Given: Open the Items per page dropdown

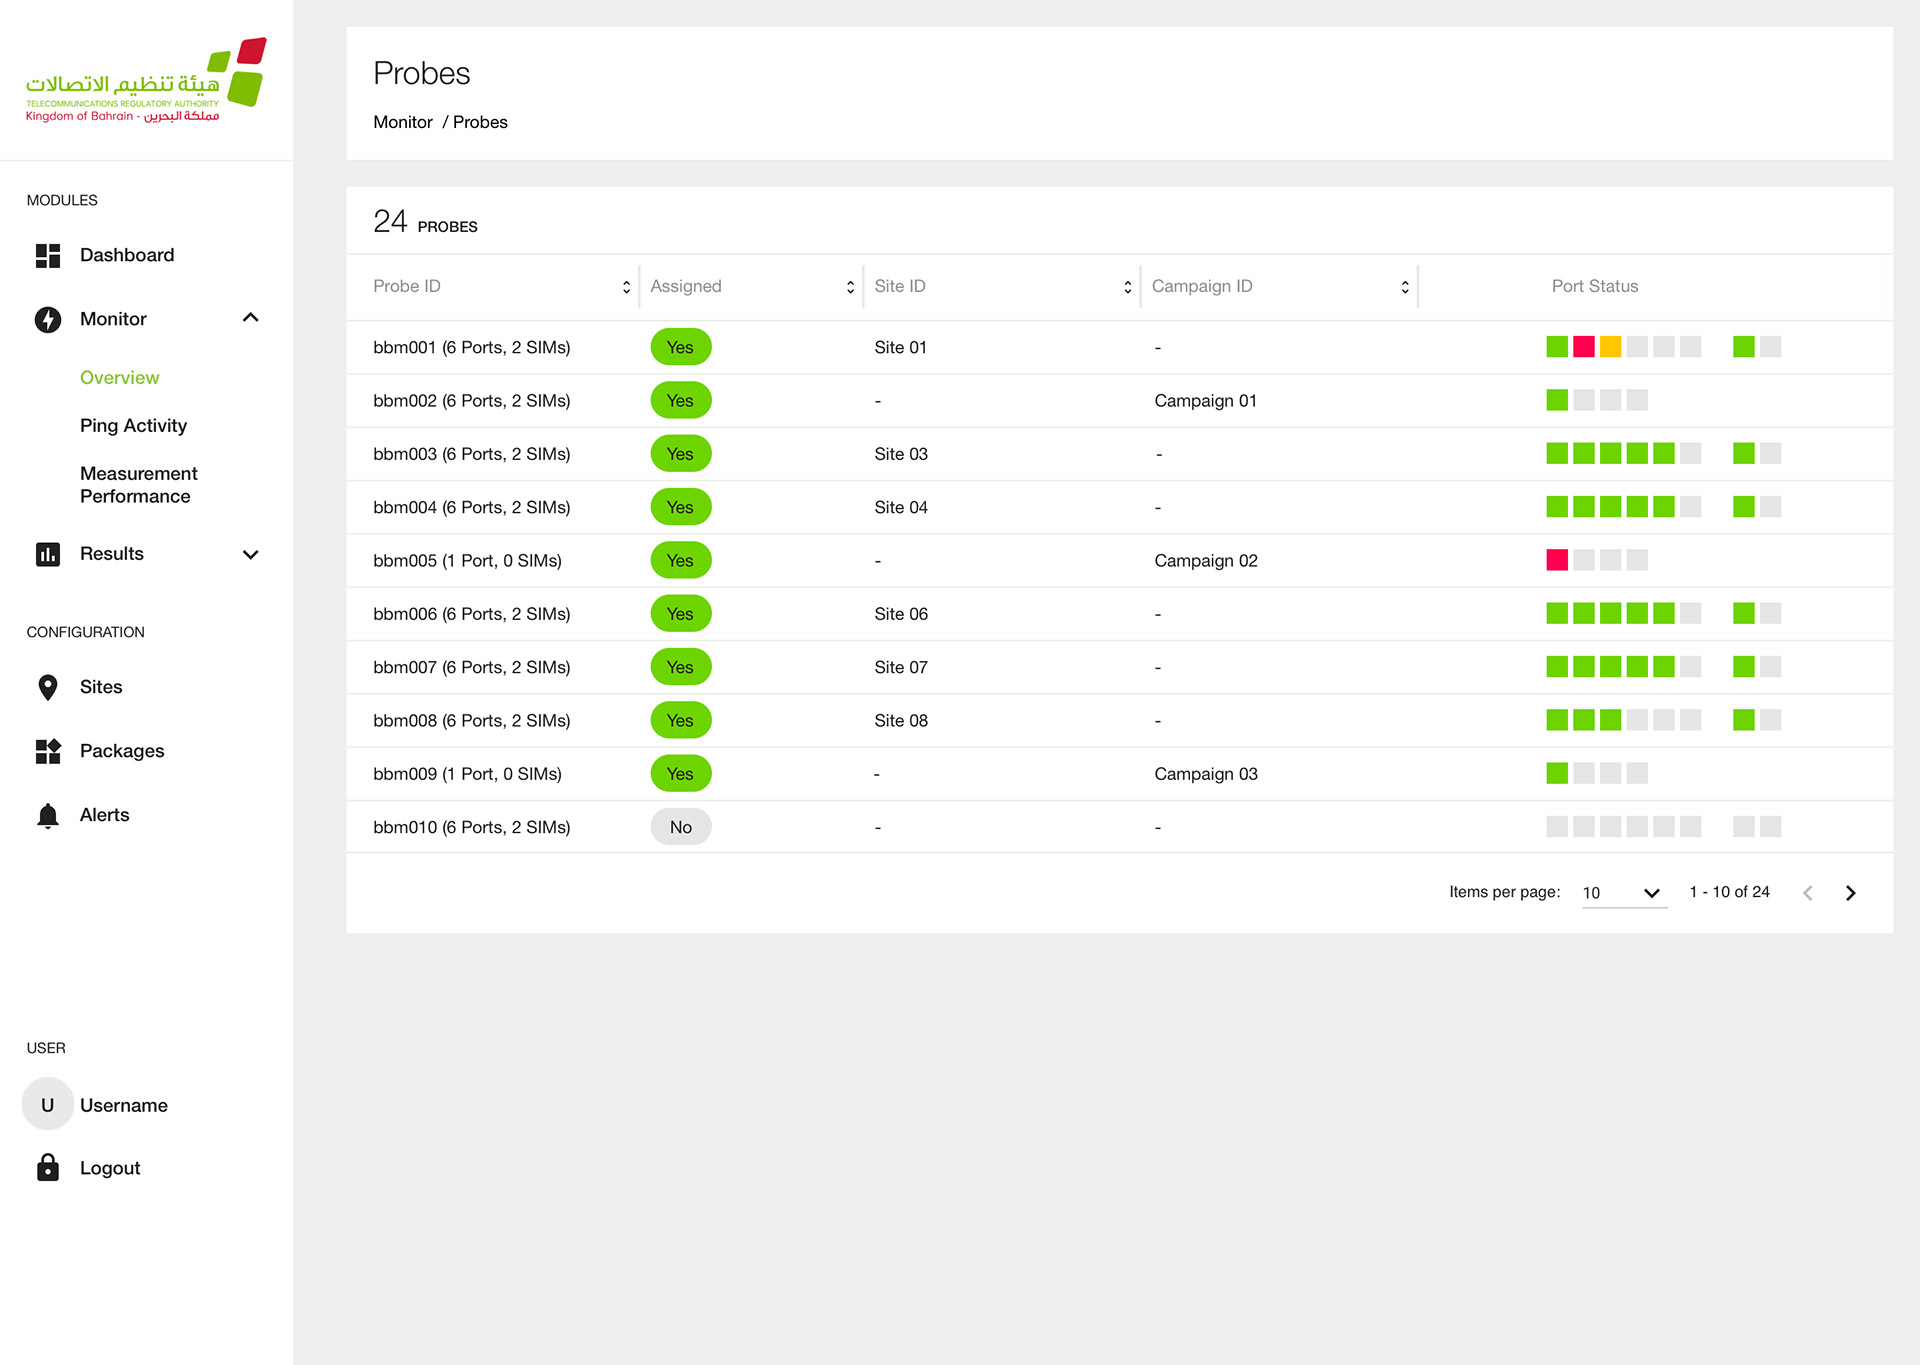Looking at the screenshot, I should (x=1623, y=893).
